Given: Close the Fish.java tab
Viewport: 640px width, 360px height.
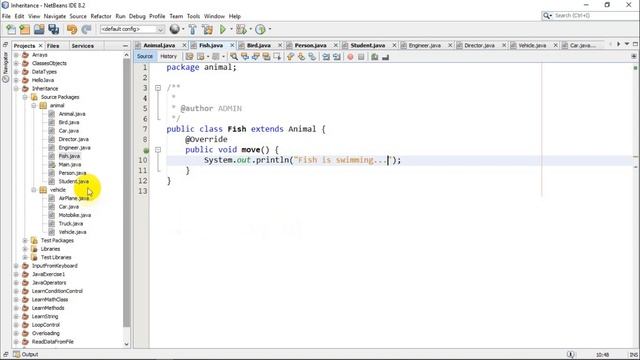Looking at the screenshot, I should [x=232, y=45].
